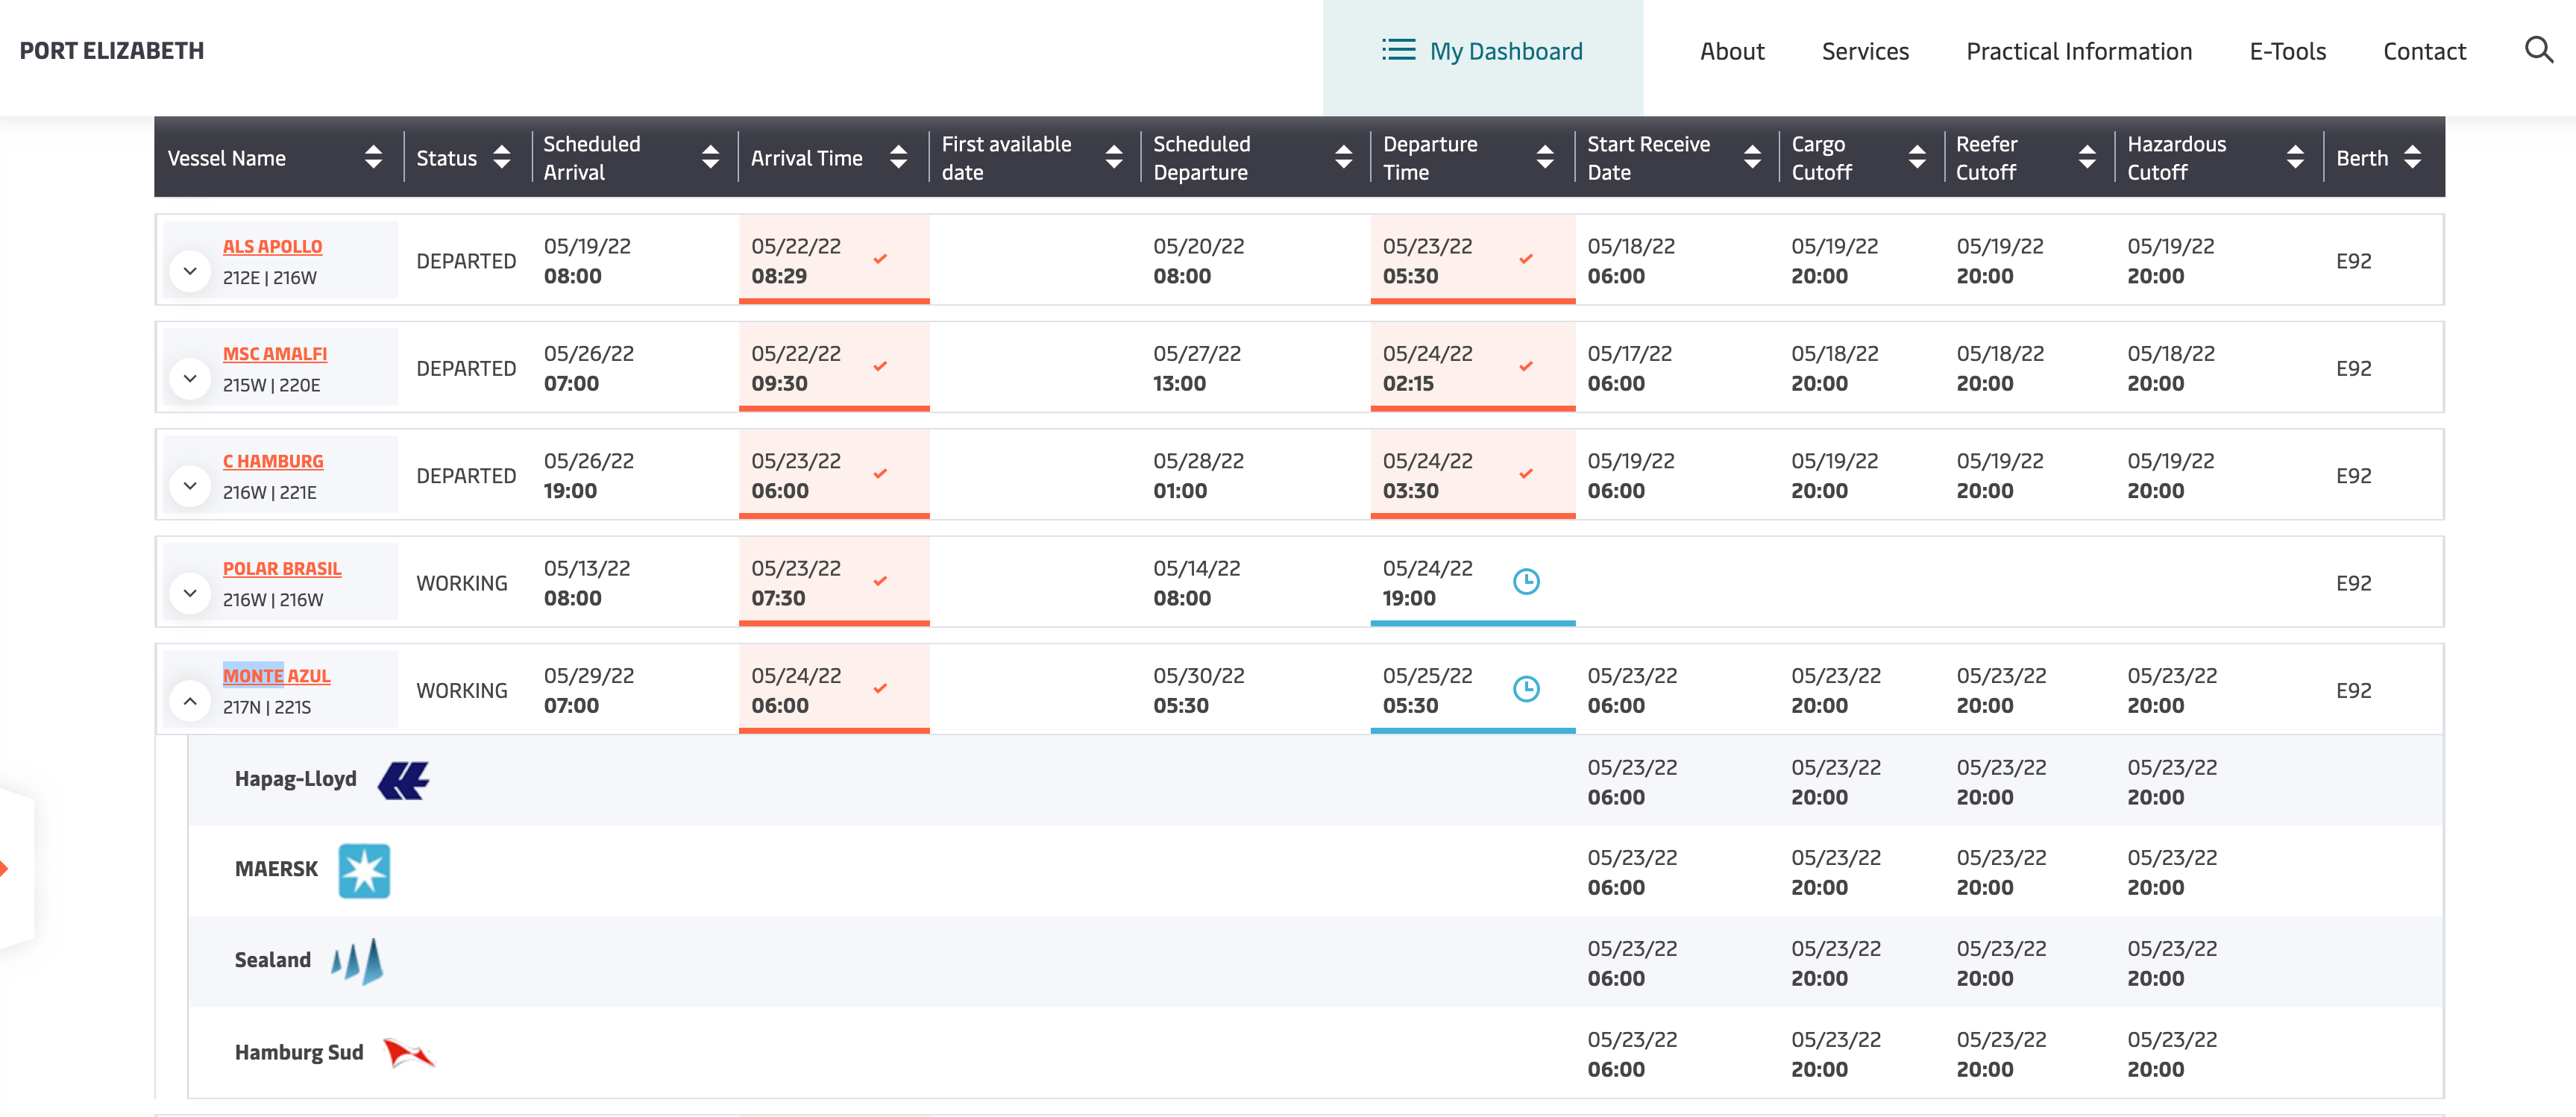
Task: Click MSC AMALFI scheduled departure 05/27/22 13:00
Action: [1198, 368]
